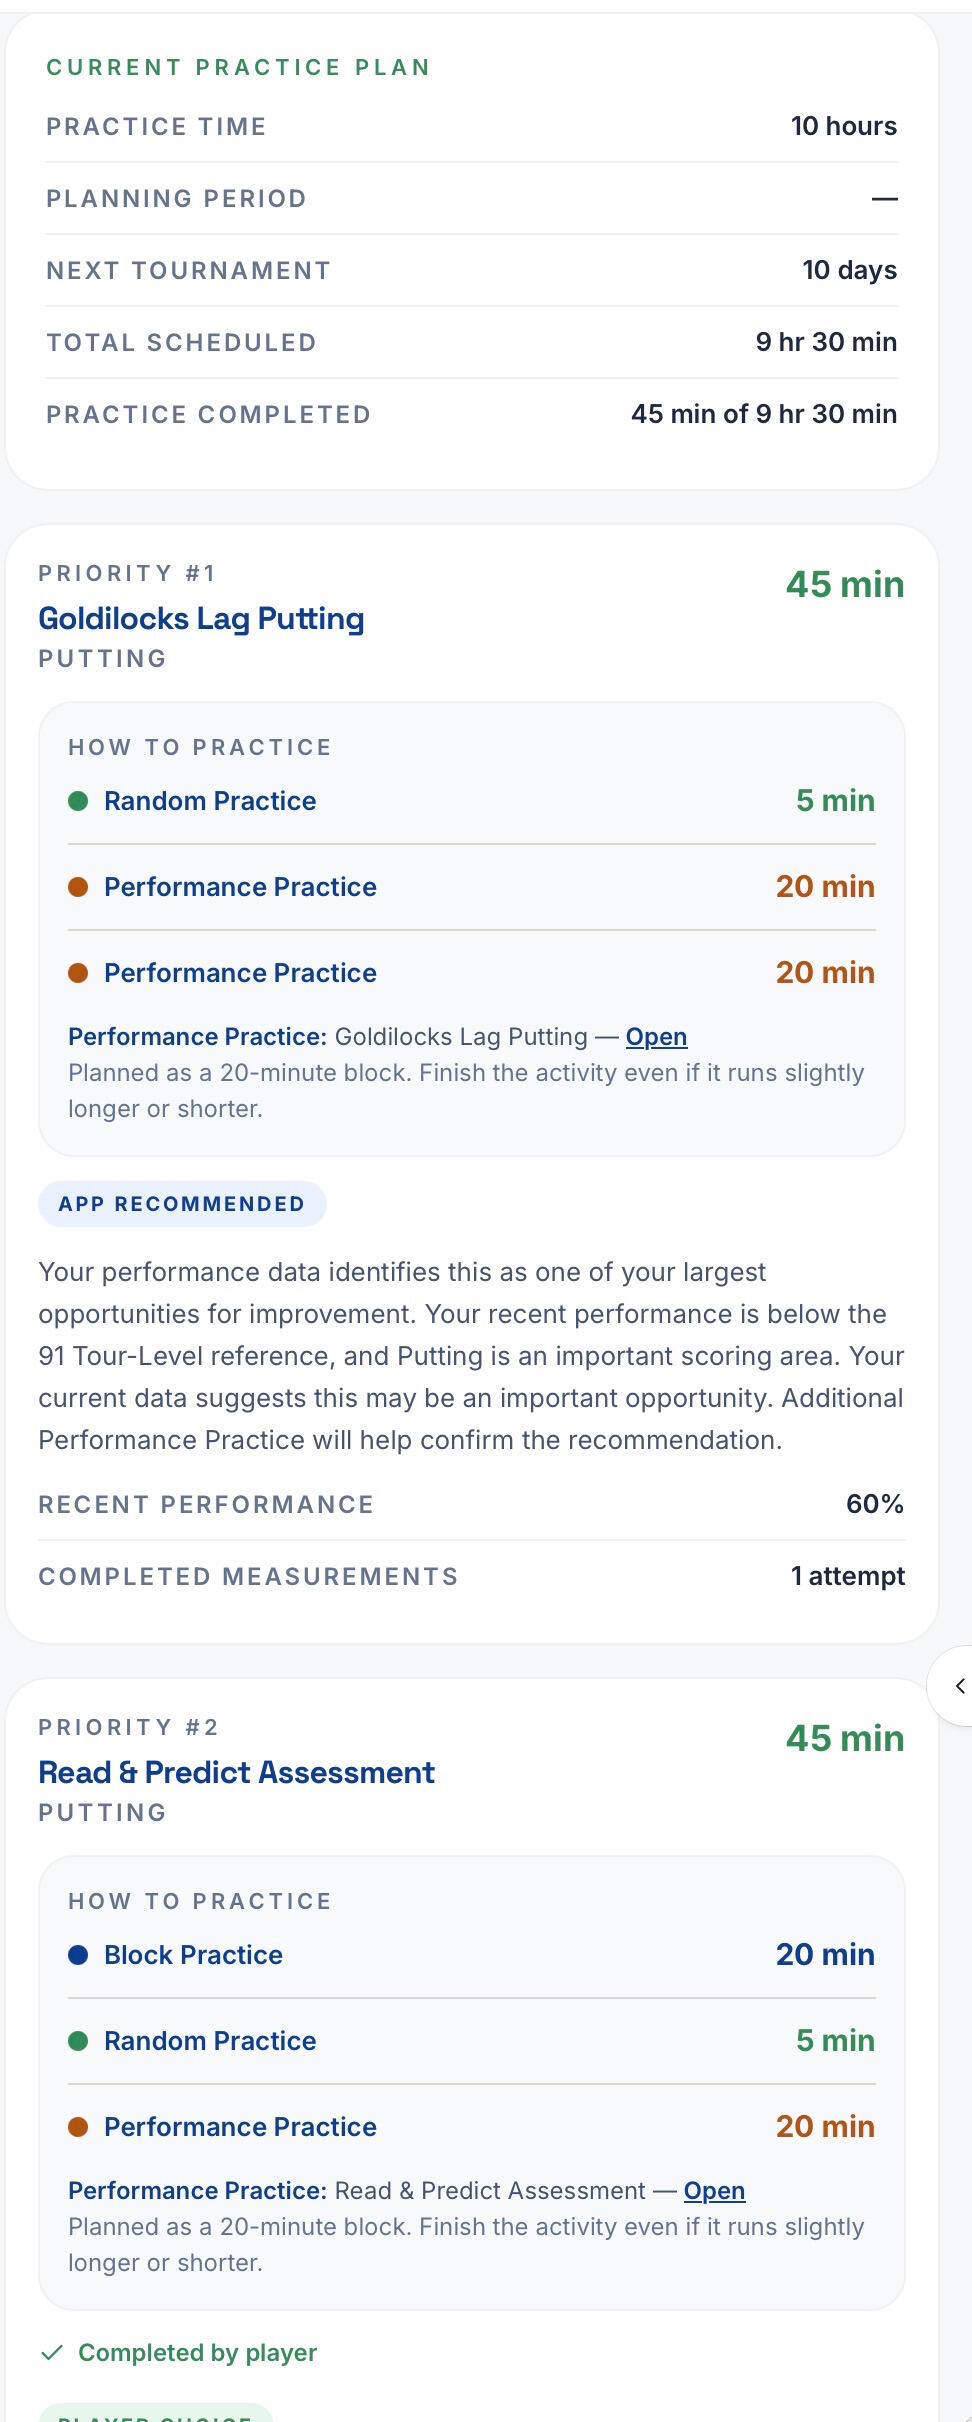Open Goldilocks Lag Putting performance practice link

656,1037
